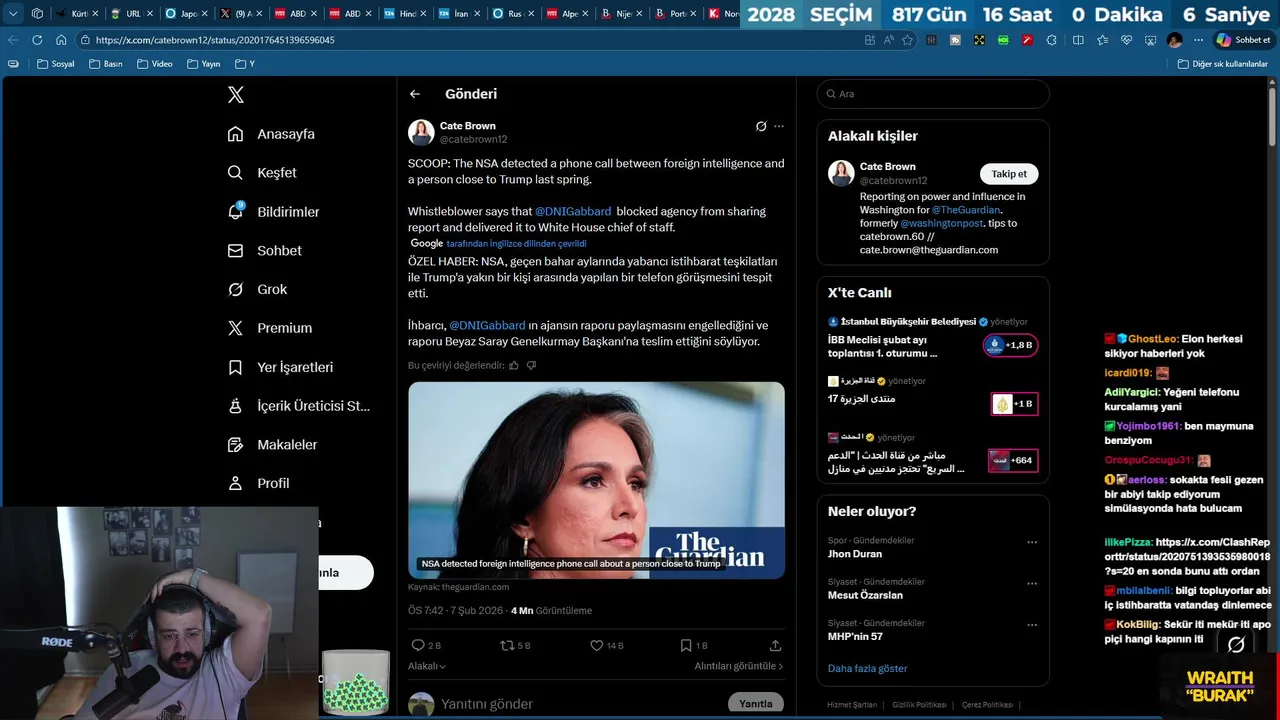
Task: Open Profil in sidebar
Action: pyautogui.click(x=259, y=483)
